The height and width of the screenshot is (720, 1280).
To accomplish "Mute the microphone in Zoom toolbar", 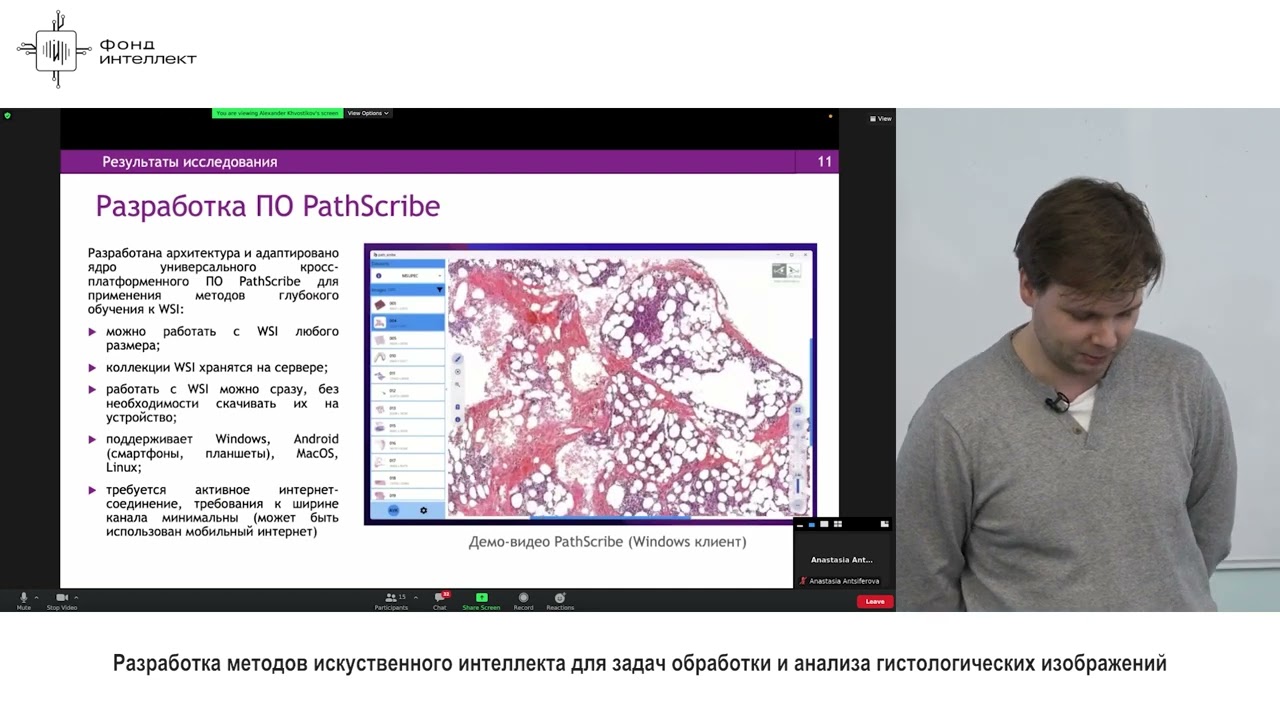I will click(24, 599).
